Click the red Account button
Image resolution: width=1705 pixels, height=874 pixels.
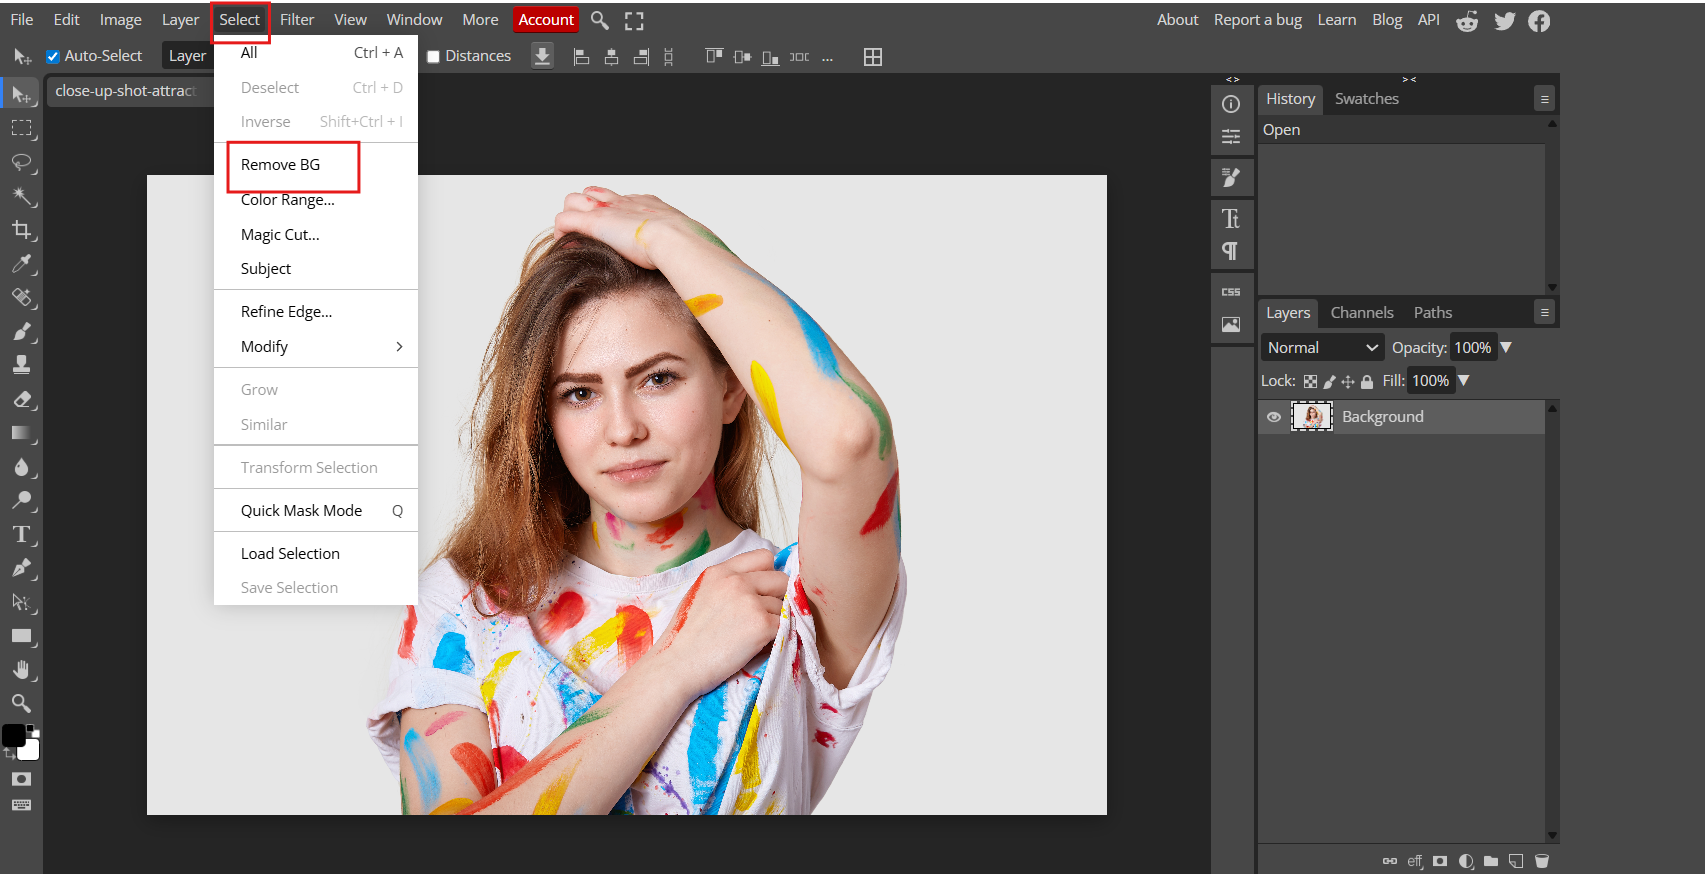point(546,20)
